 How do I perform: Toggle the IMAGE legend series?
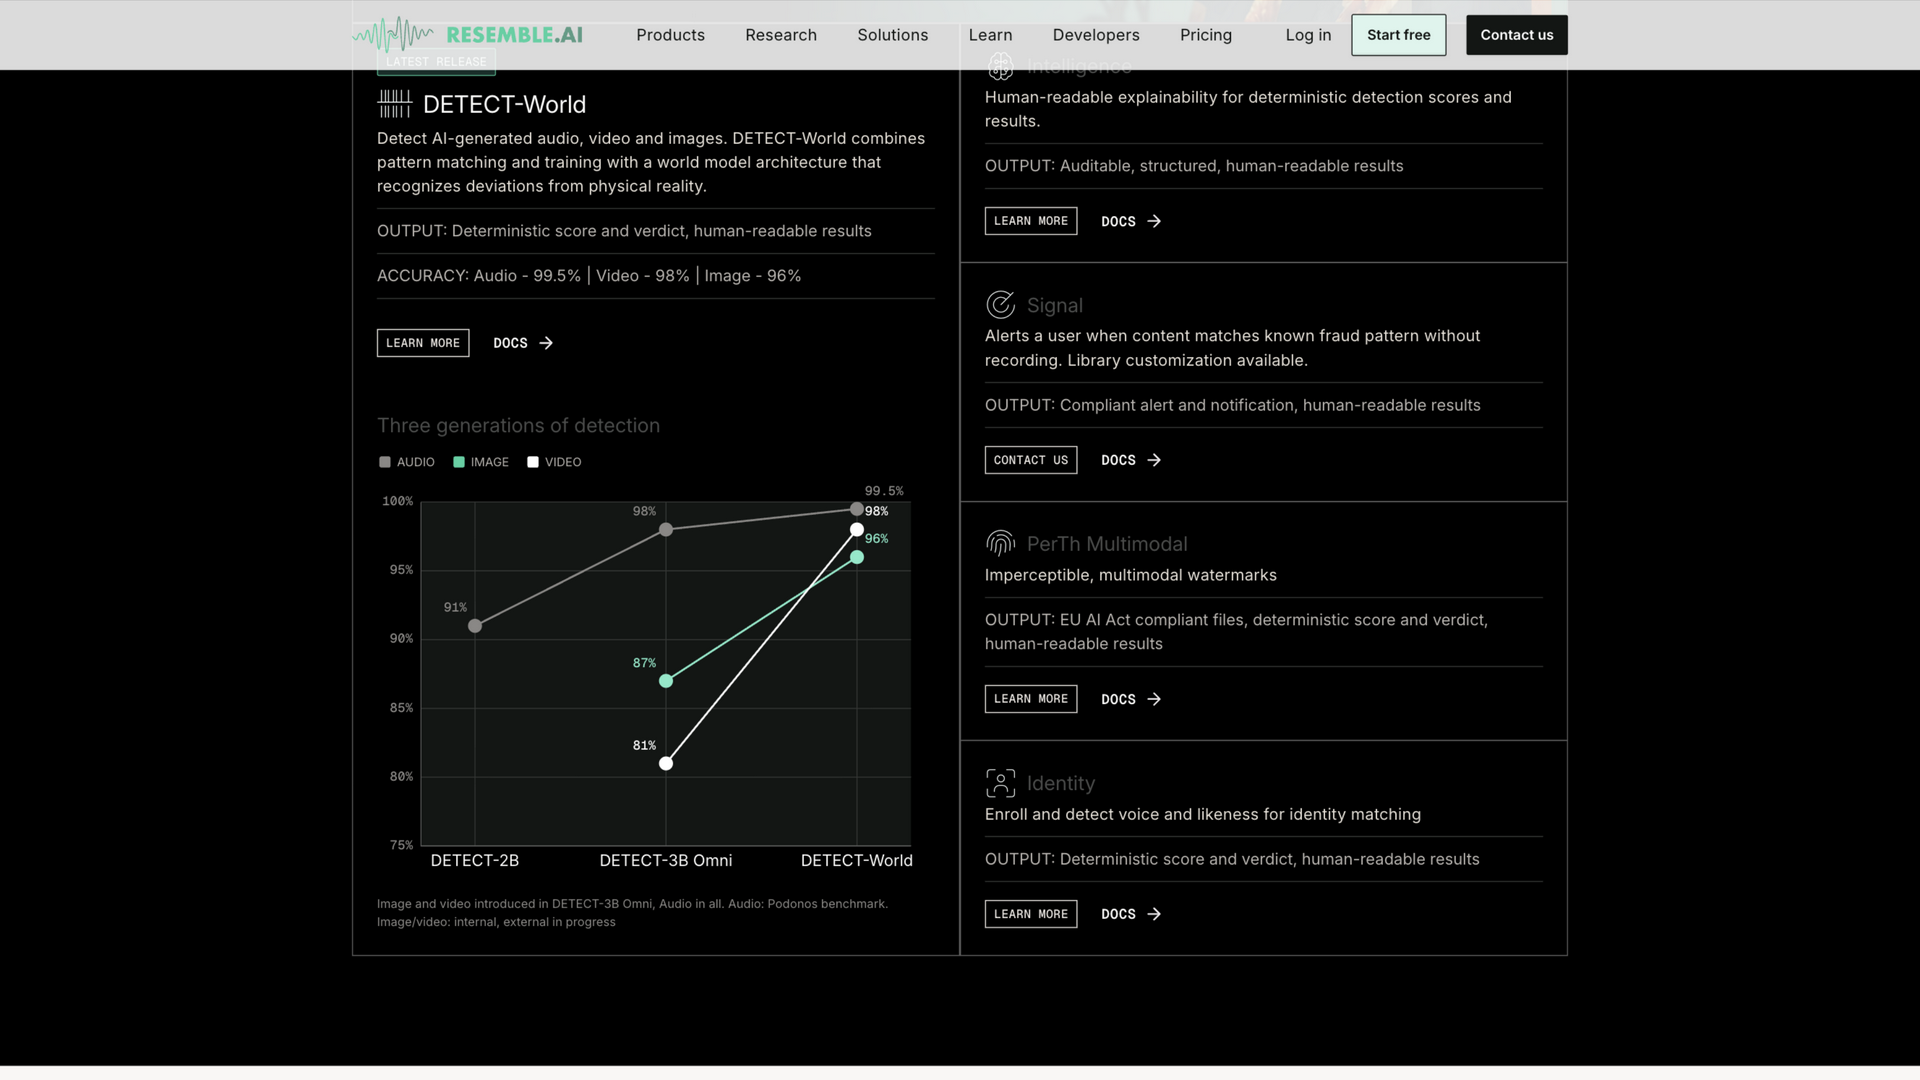[x=481, y=462]
